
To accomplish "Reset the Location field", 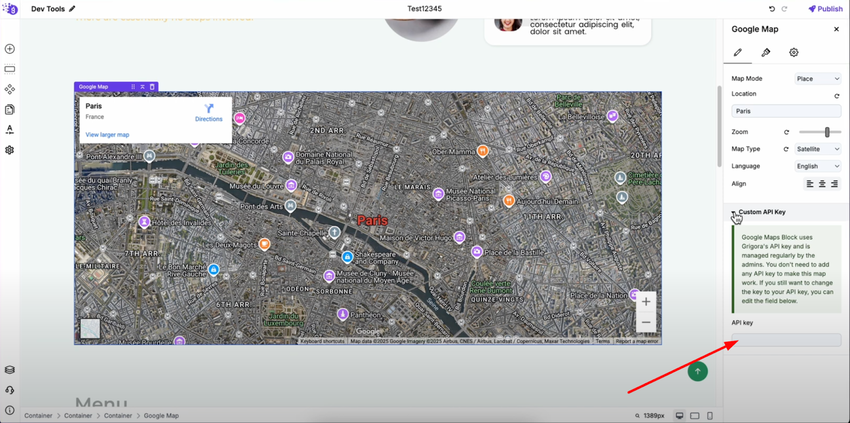I will 836,96.
